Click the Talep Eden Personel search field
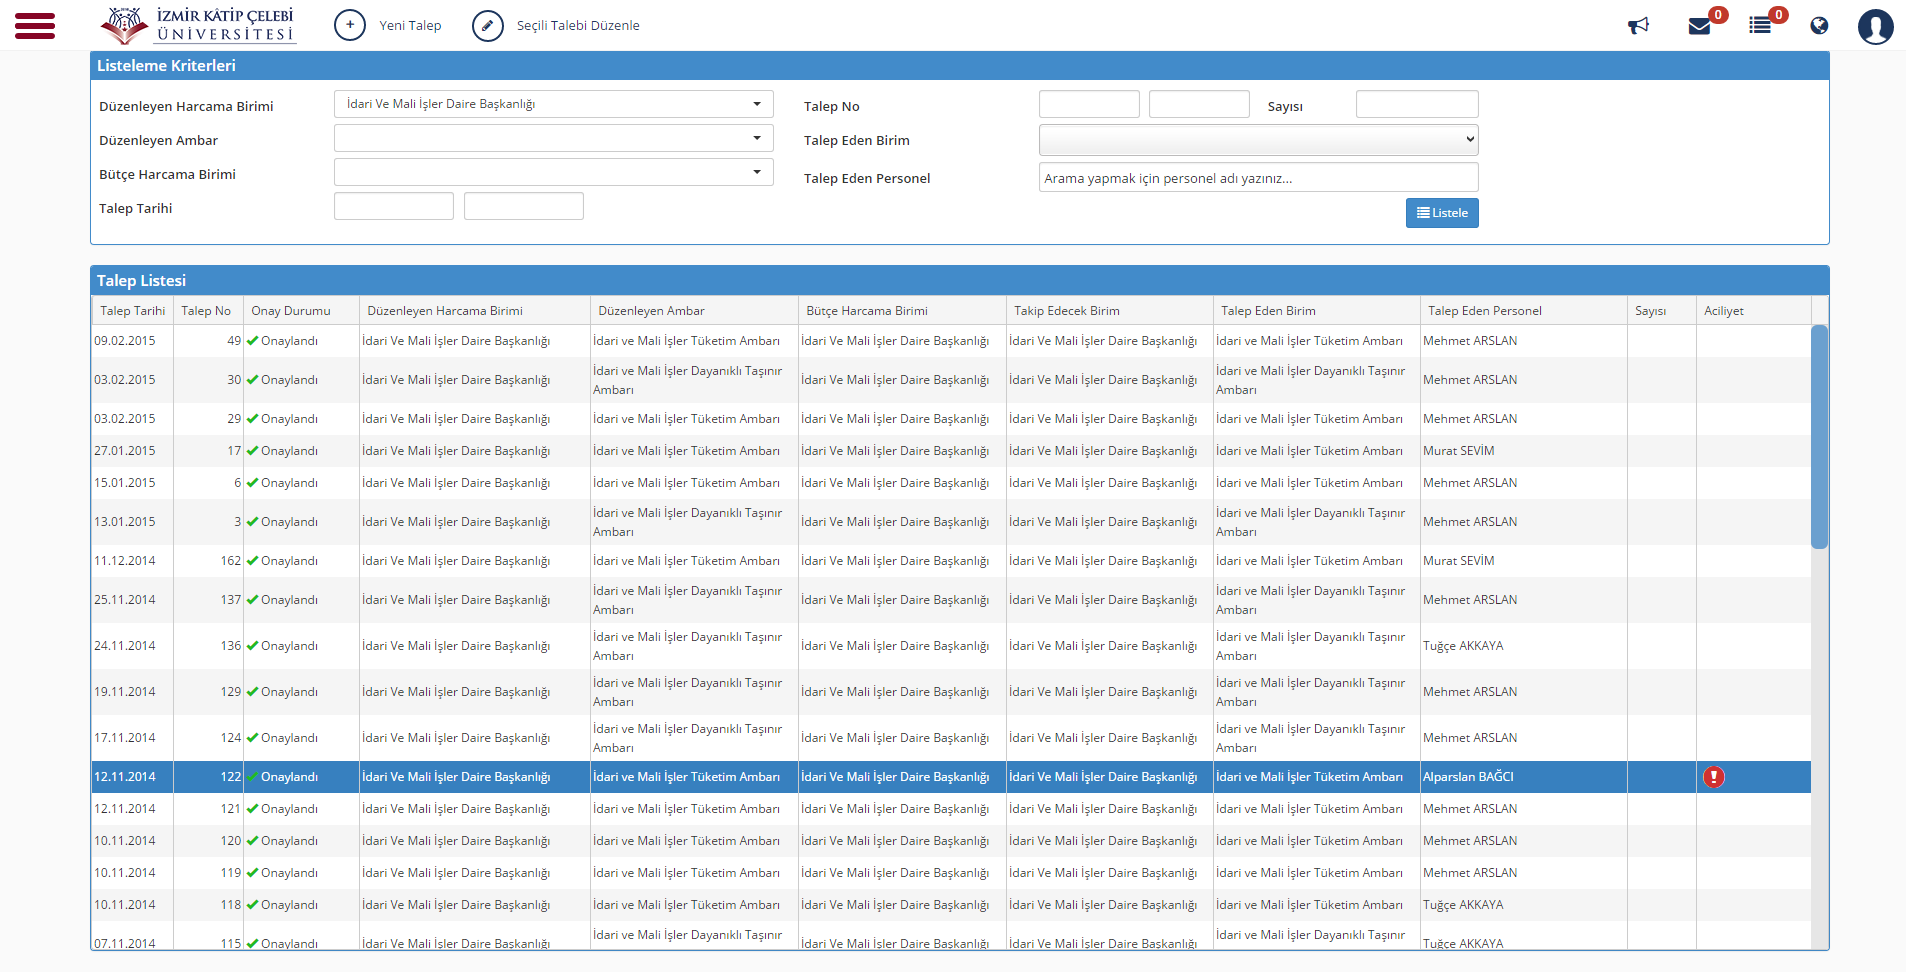1906x972 pixels. click(x=1258, y=178)
